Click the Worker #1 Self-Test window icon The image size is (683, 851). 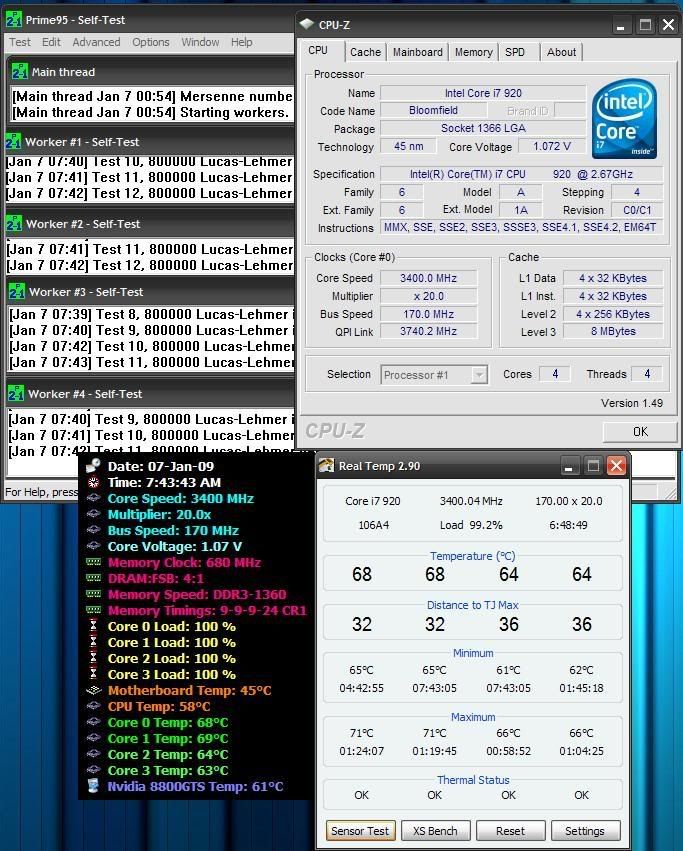tap(14, 141)
